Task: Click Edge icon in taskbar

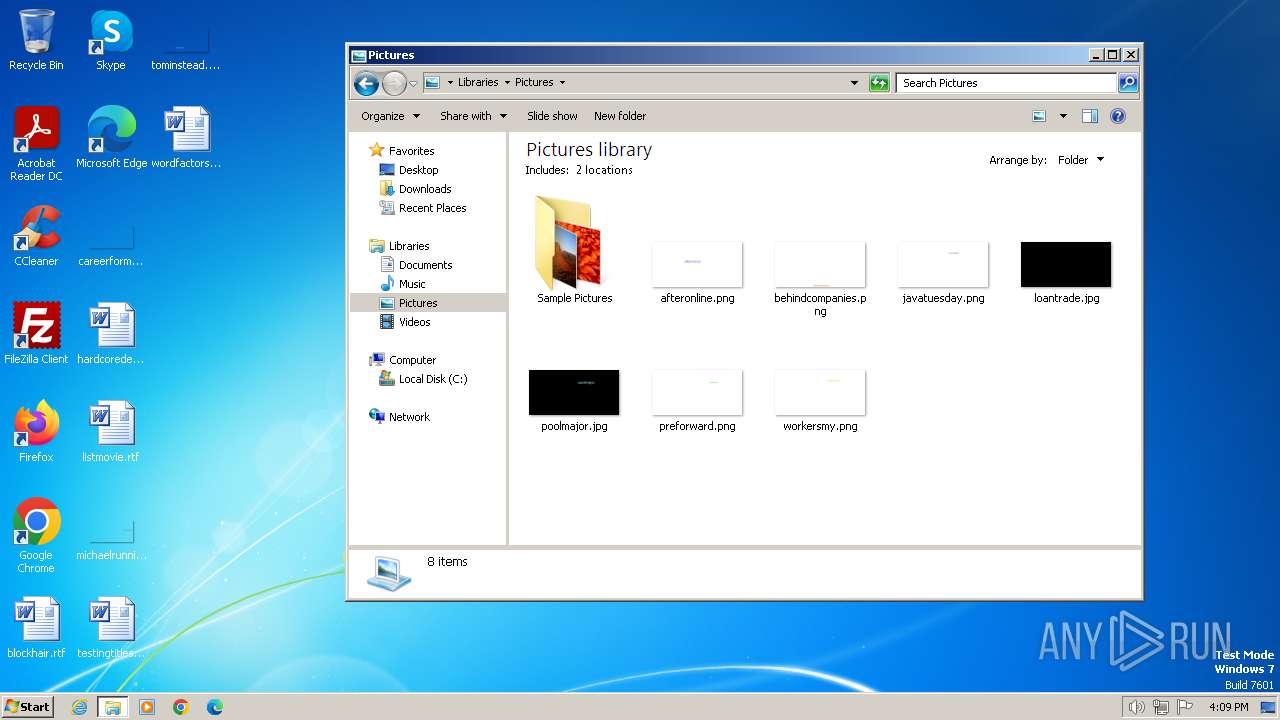Action: (x=215, y=707)
